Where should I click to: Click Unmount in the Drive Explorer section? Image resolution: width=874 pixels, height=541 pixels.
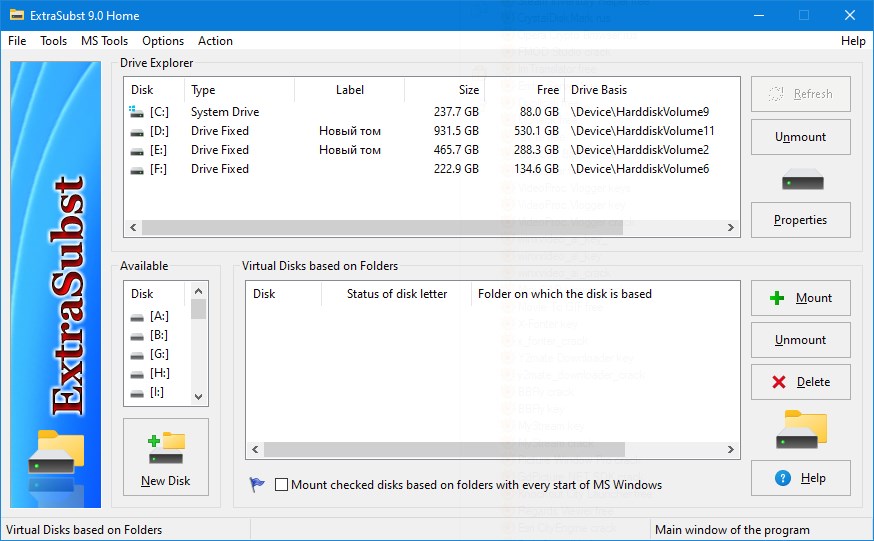coord(800,137)
